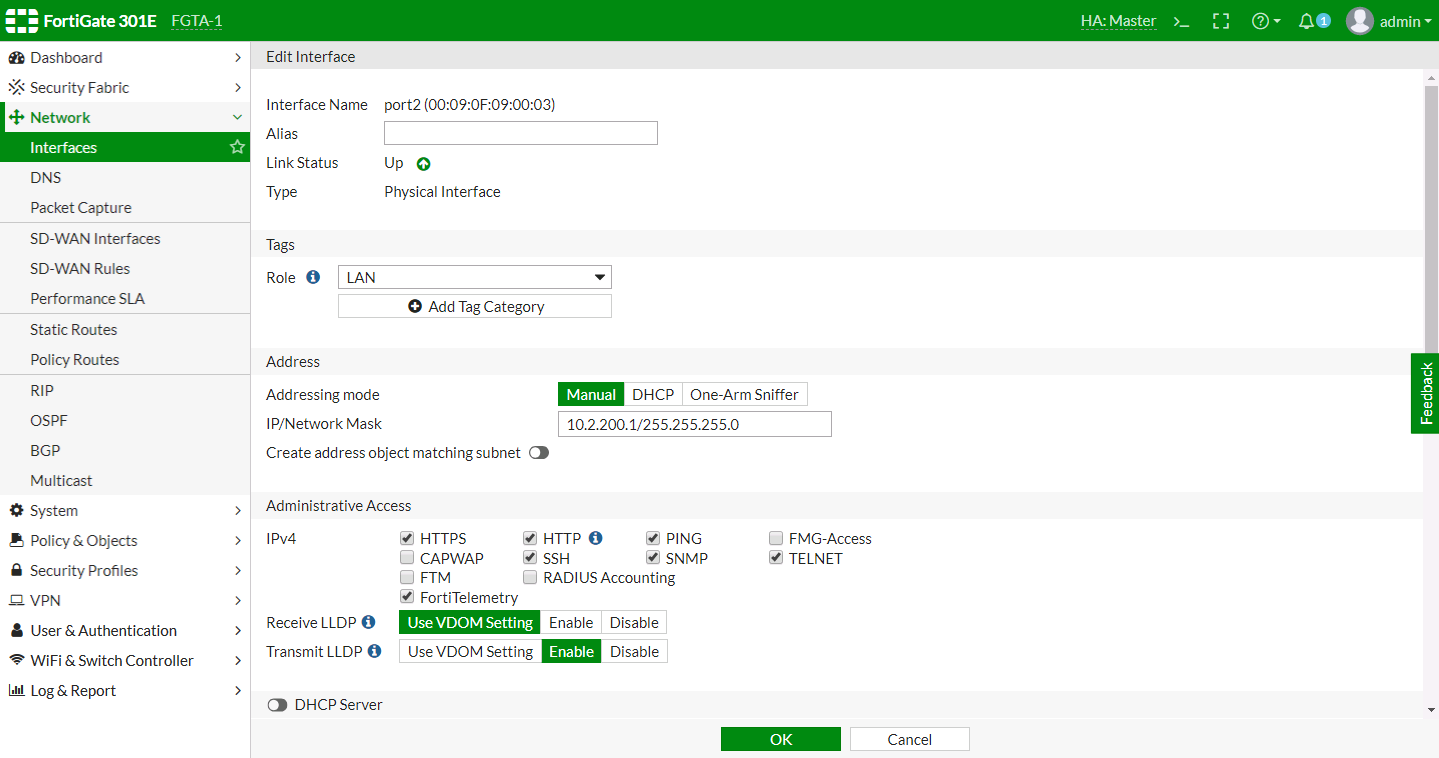
Task: Open the Role LAN dropdown
Action: (475, 277)
